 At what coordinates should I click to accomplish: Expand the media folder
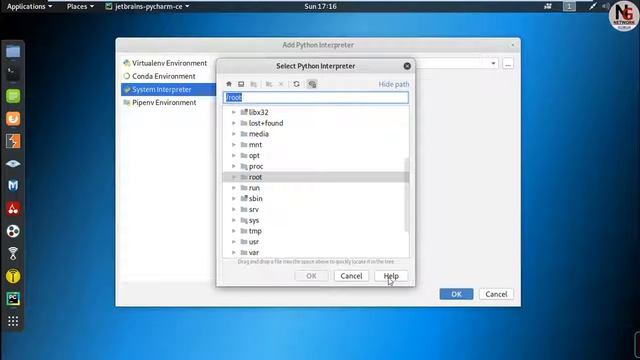[x=234, y=134]
